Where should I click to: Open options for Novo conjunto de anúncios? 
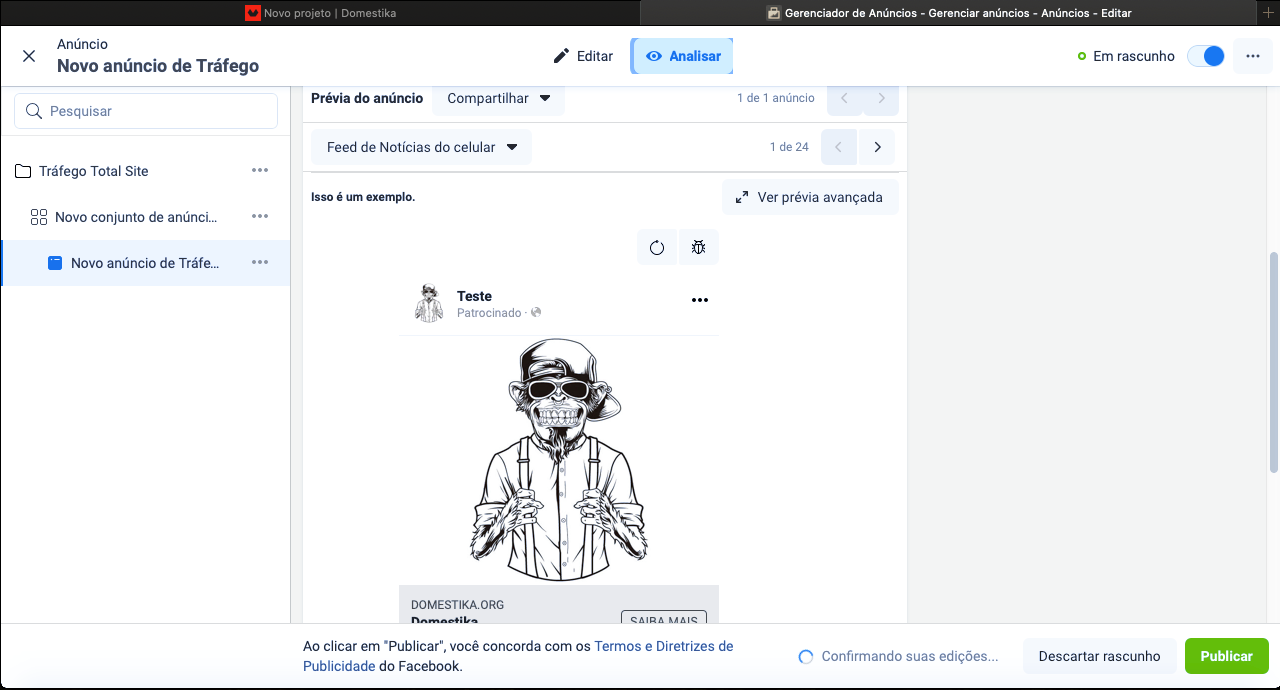point(260,217)
